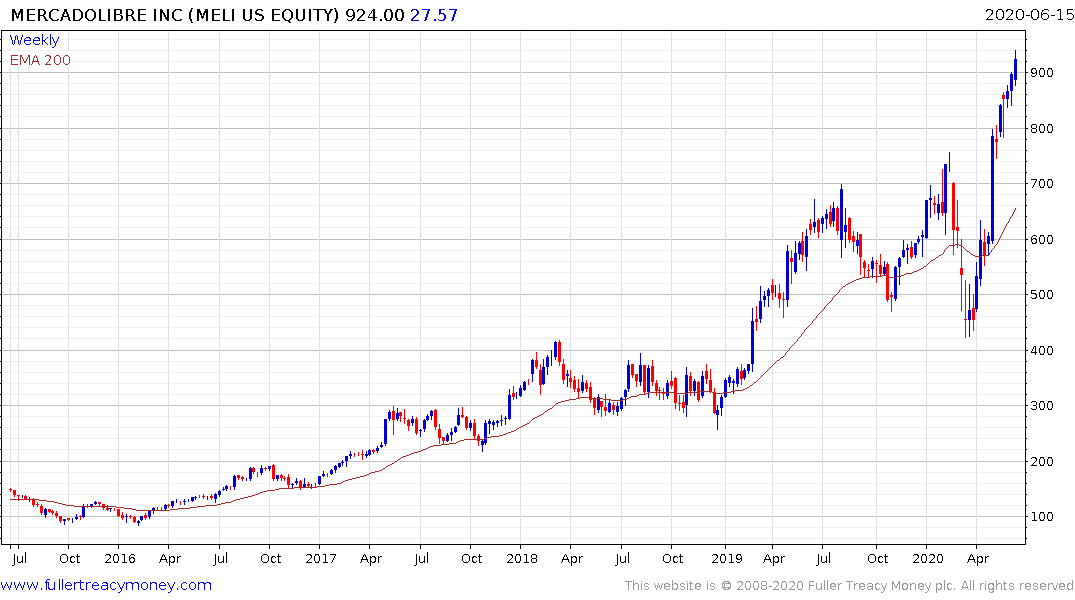Click the price change value 27.57
1075x600 pixels.
click(434, 15)
